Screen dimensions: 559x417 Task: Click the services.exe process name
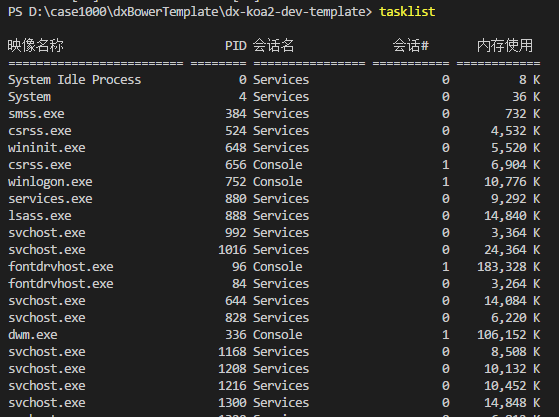pos(50,199)
